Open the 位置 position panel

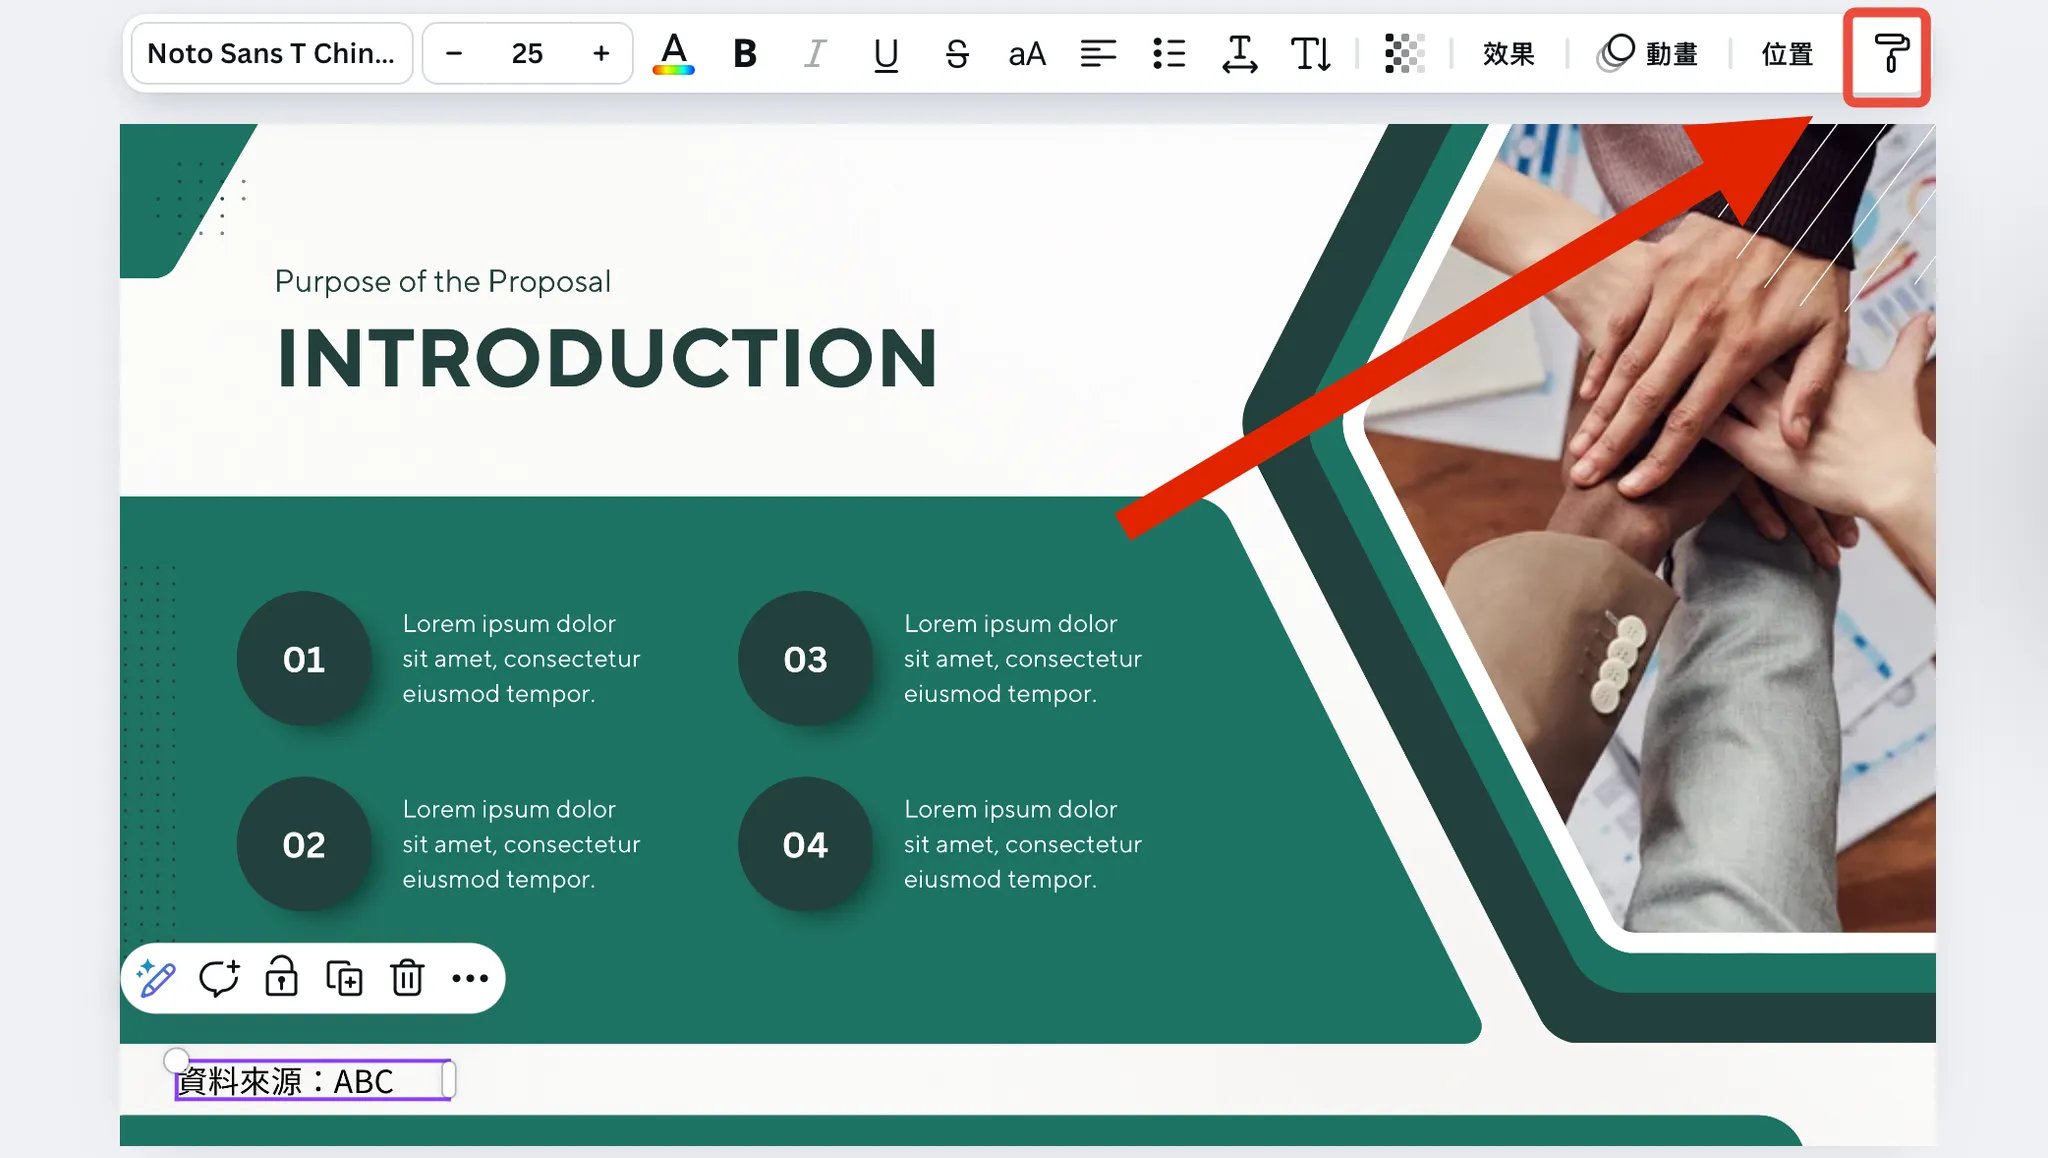tap(1785, 54)
